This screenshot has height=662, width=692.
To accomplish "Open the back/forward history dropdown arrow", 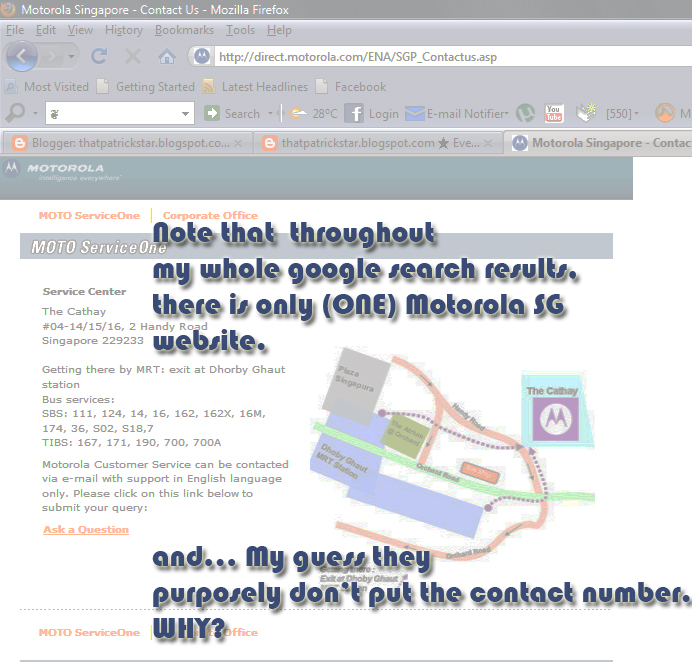I will tap(71, 56).
